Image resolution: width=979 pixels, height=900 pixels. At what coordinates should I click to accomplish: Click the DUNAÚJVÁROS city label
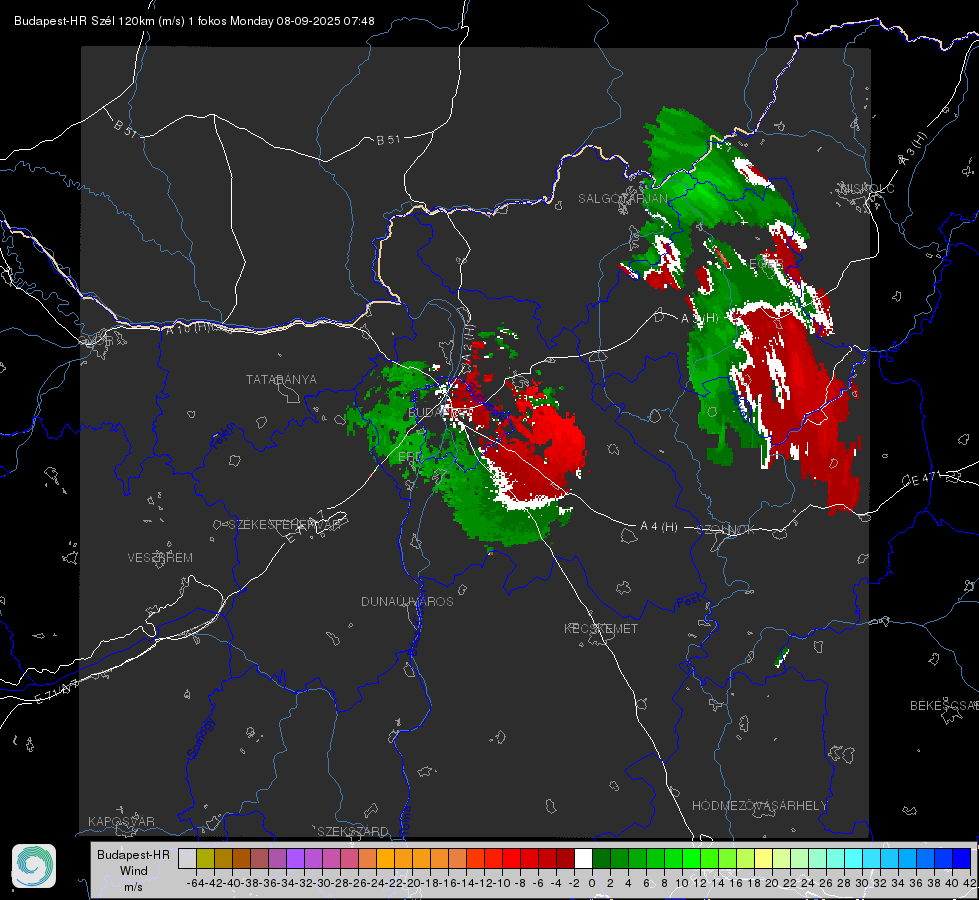click(x=407, y=601)
